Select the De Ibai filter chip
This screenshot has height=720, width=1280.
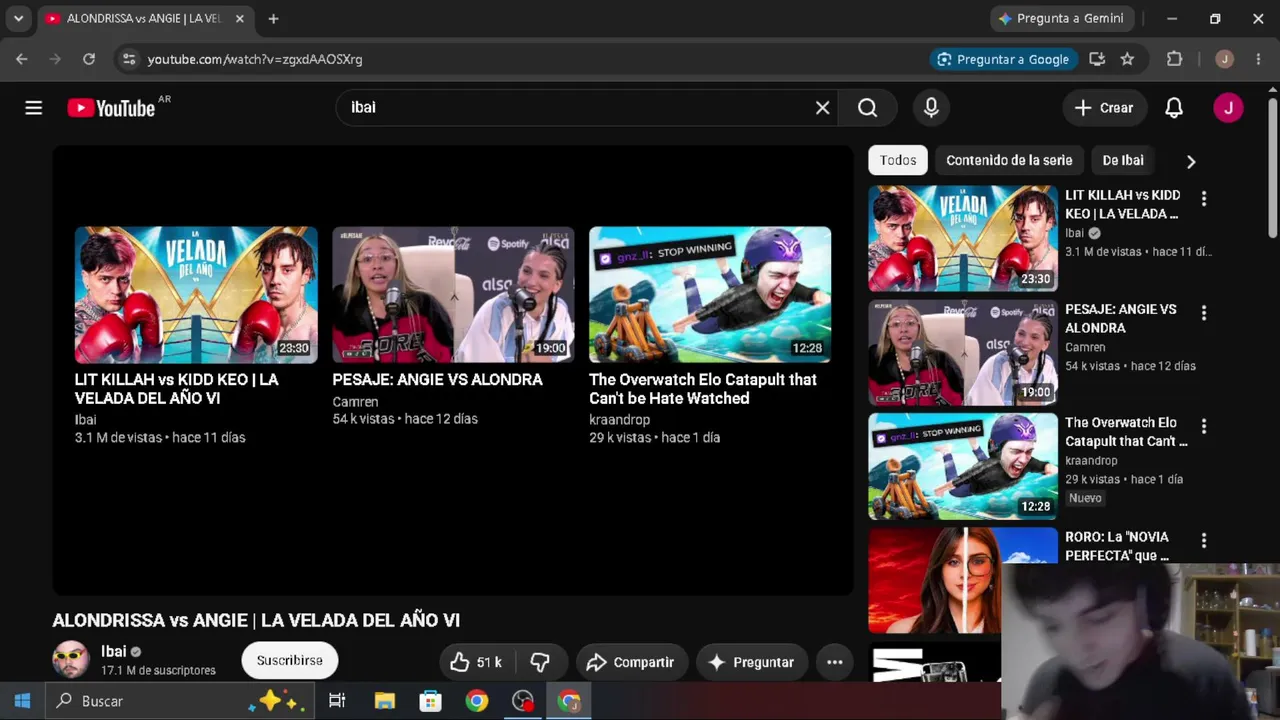point(1123,160)
